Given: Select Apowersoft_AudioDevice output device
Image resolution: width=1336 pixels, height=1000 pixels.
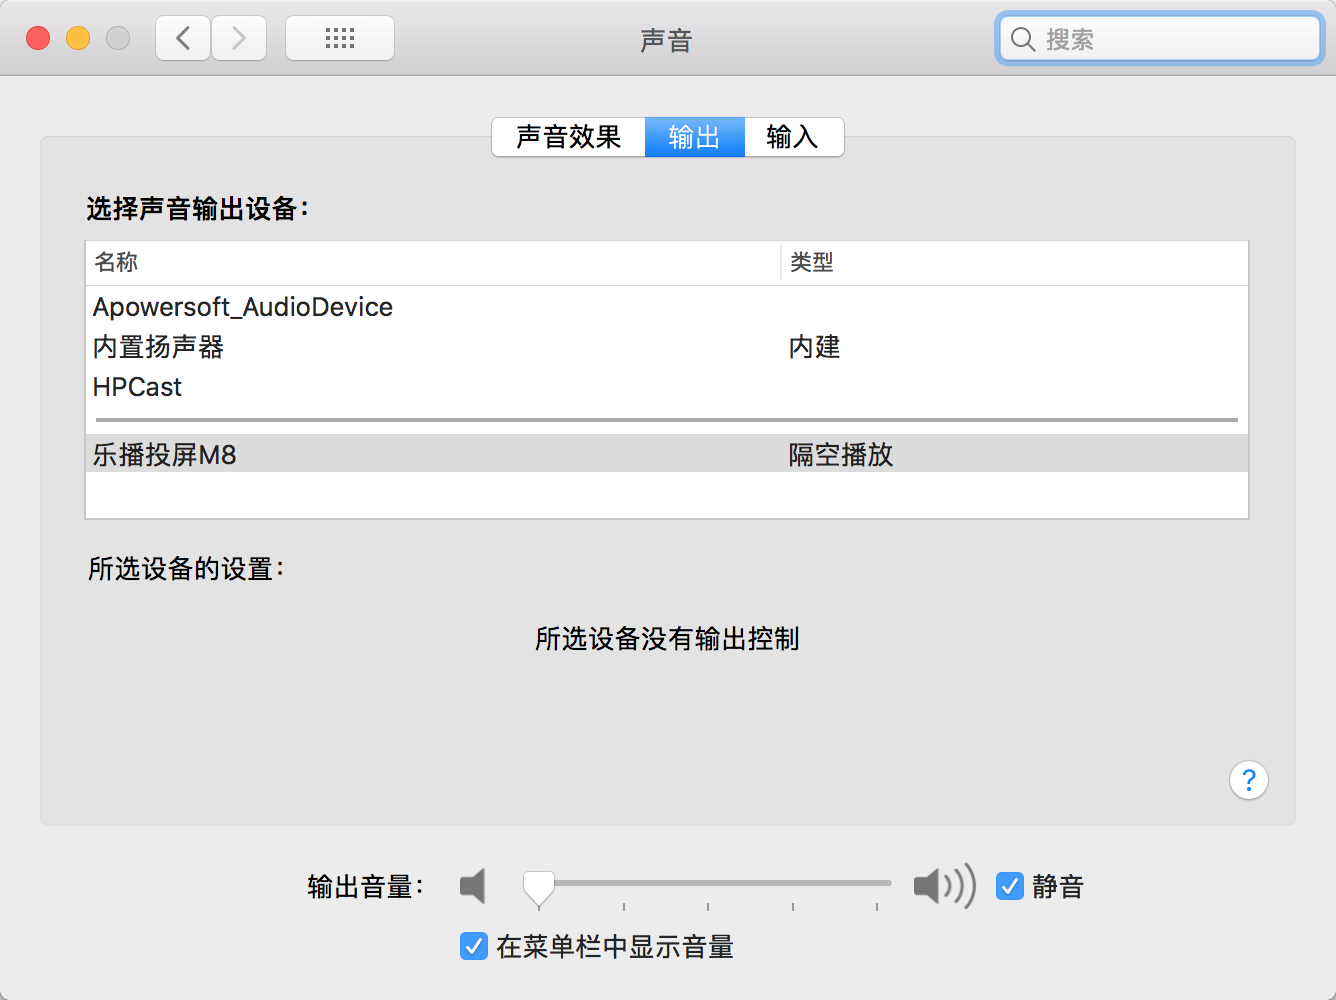Looking at the screenshot, I should tap(667, 307).
